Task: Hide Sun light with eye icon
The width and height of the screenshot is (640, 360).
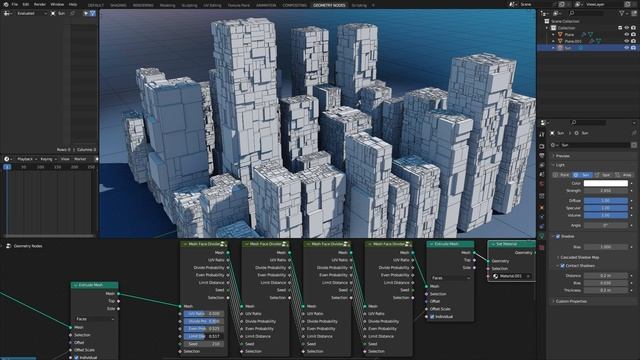Action: click(626, 48)
